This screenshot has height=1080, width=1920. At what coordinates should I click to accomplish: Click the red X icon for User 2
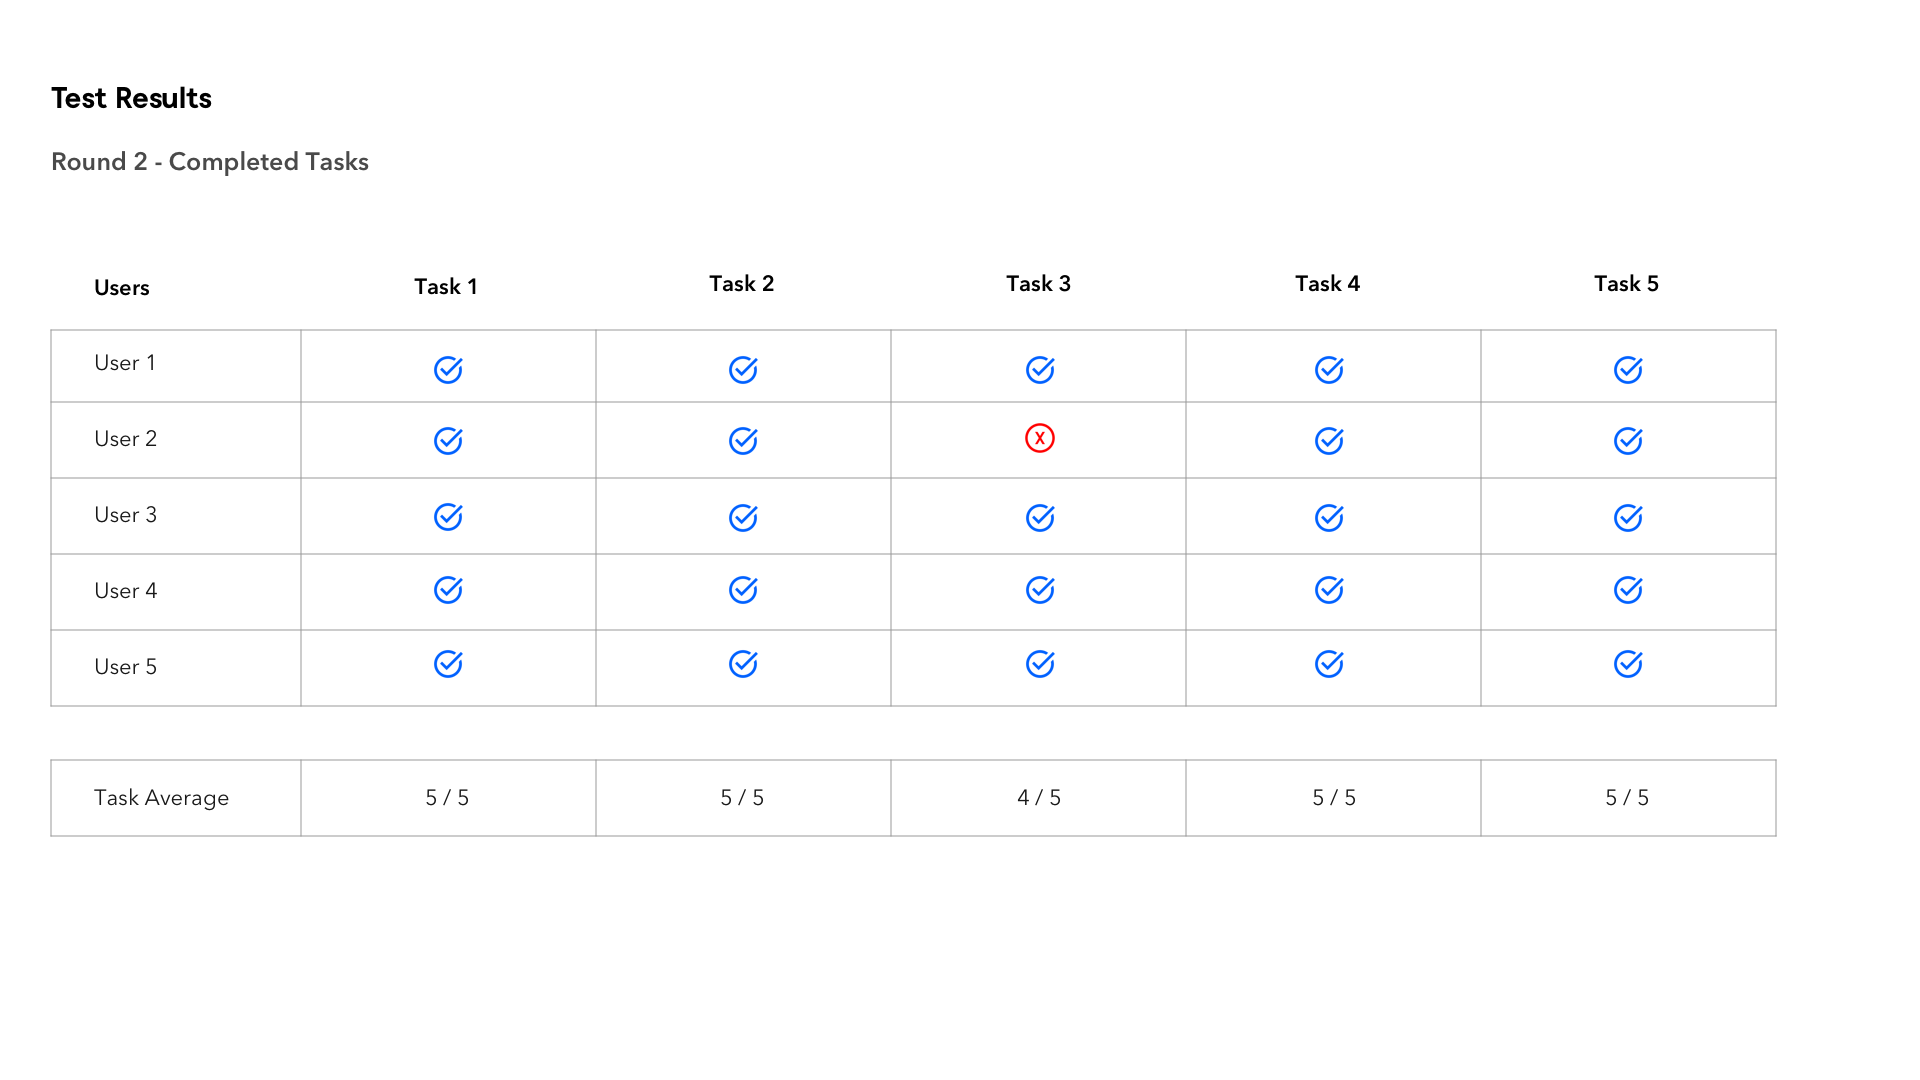pos(1040,438)
